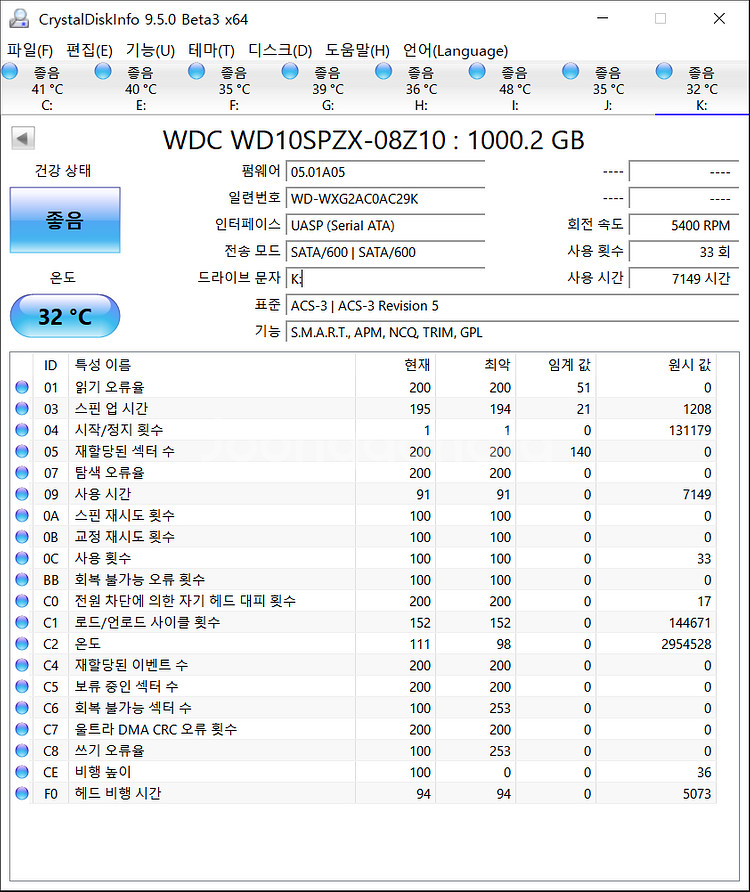Click the 좋음 health status button
Image resolution: width=750 pixels, height=892 pixels.
click(65, 220)
